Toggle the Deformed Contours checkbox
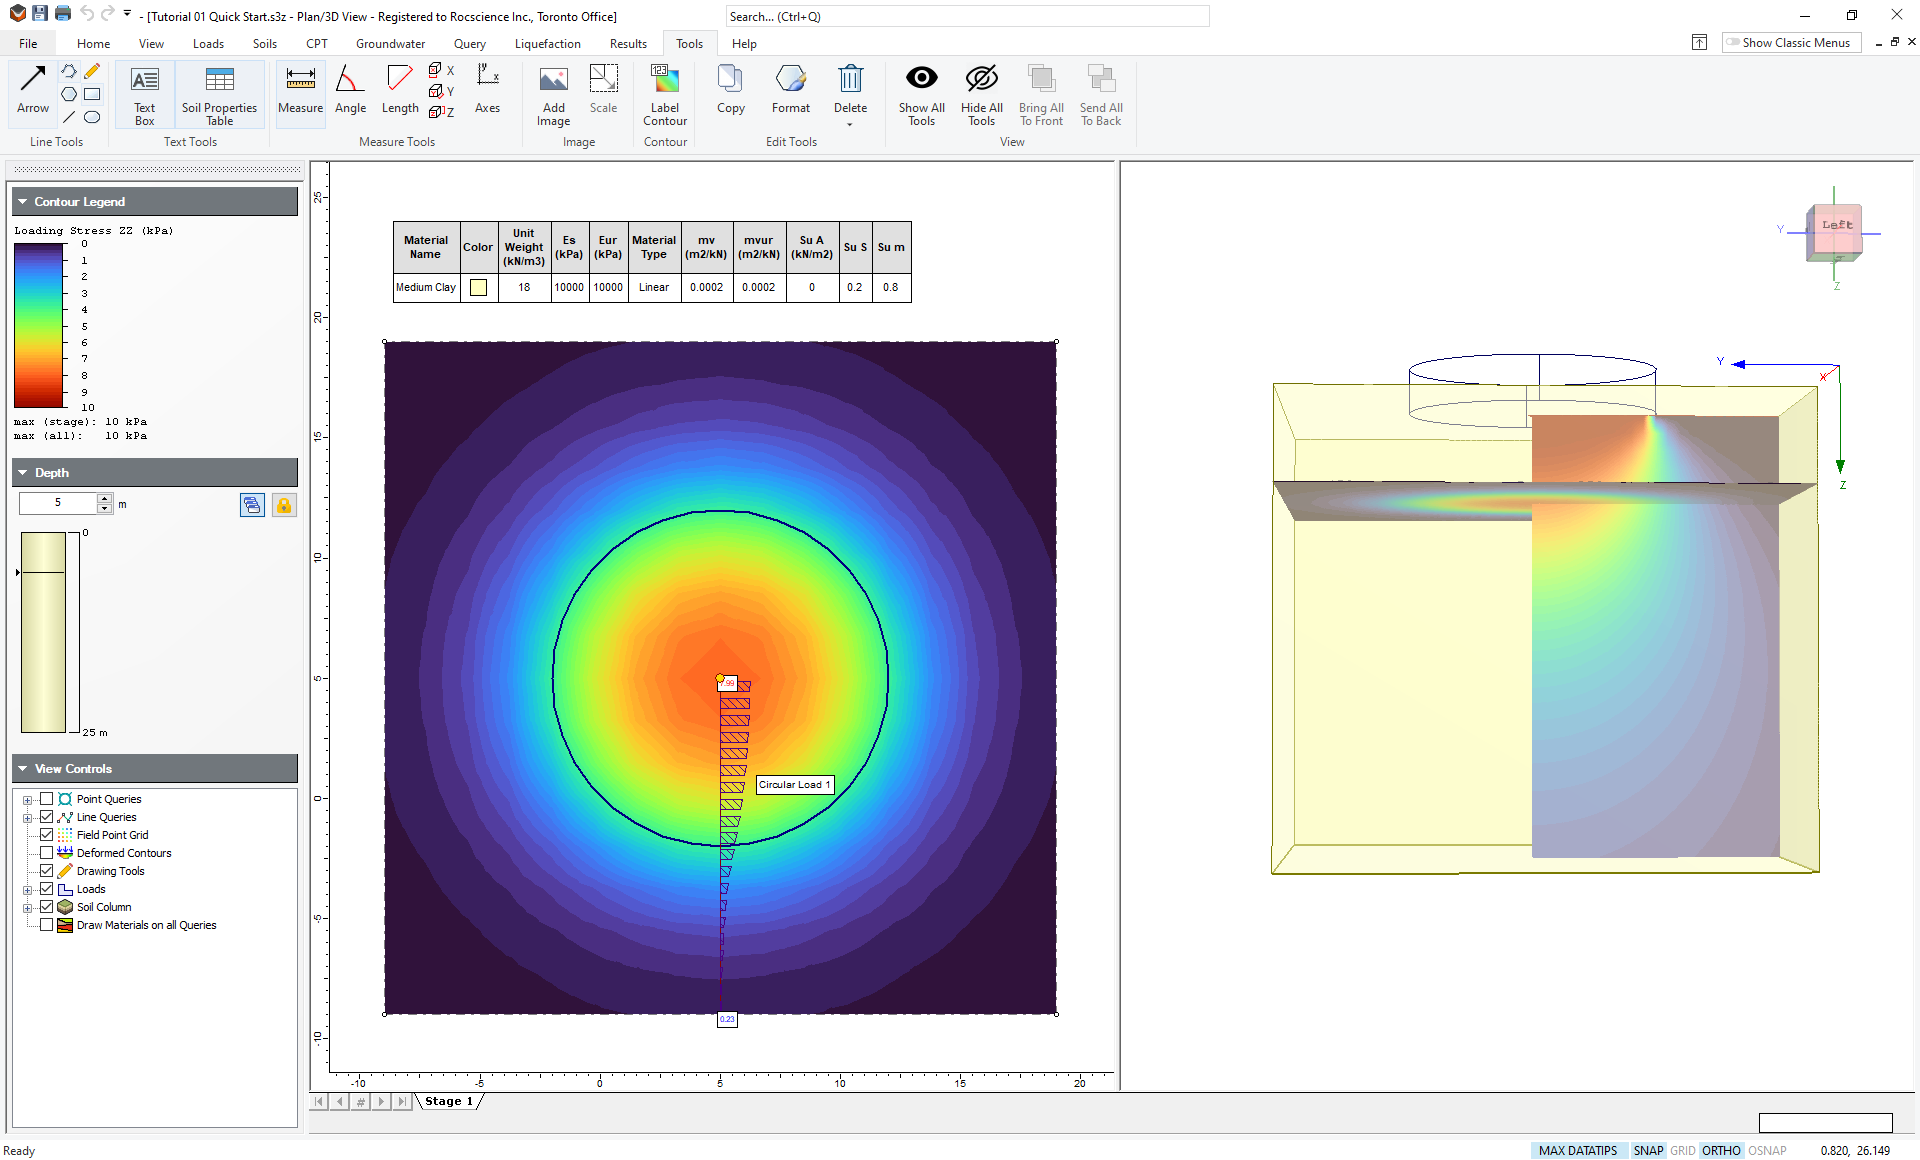This screenshot has height=1160, width=1920. tap(47, 853)
